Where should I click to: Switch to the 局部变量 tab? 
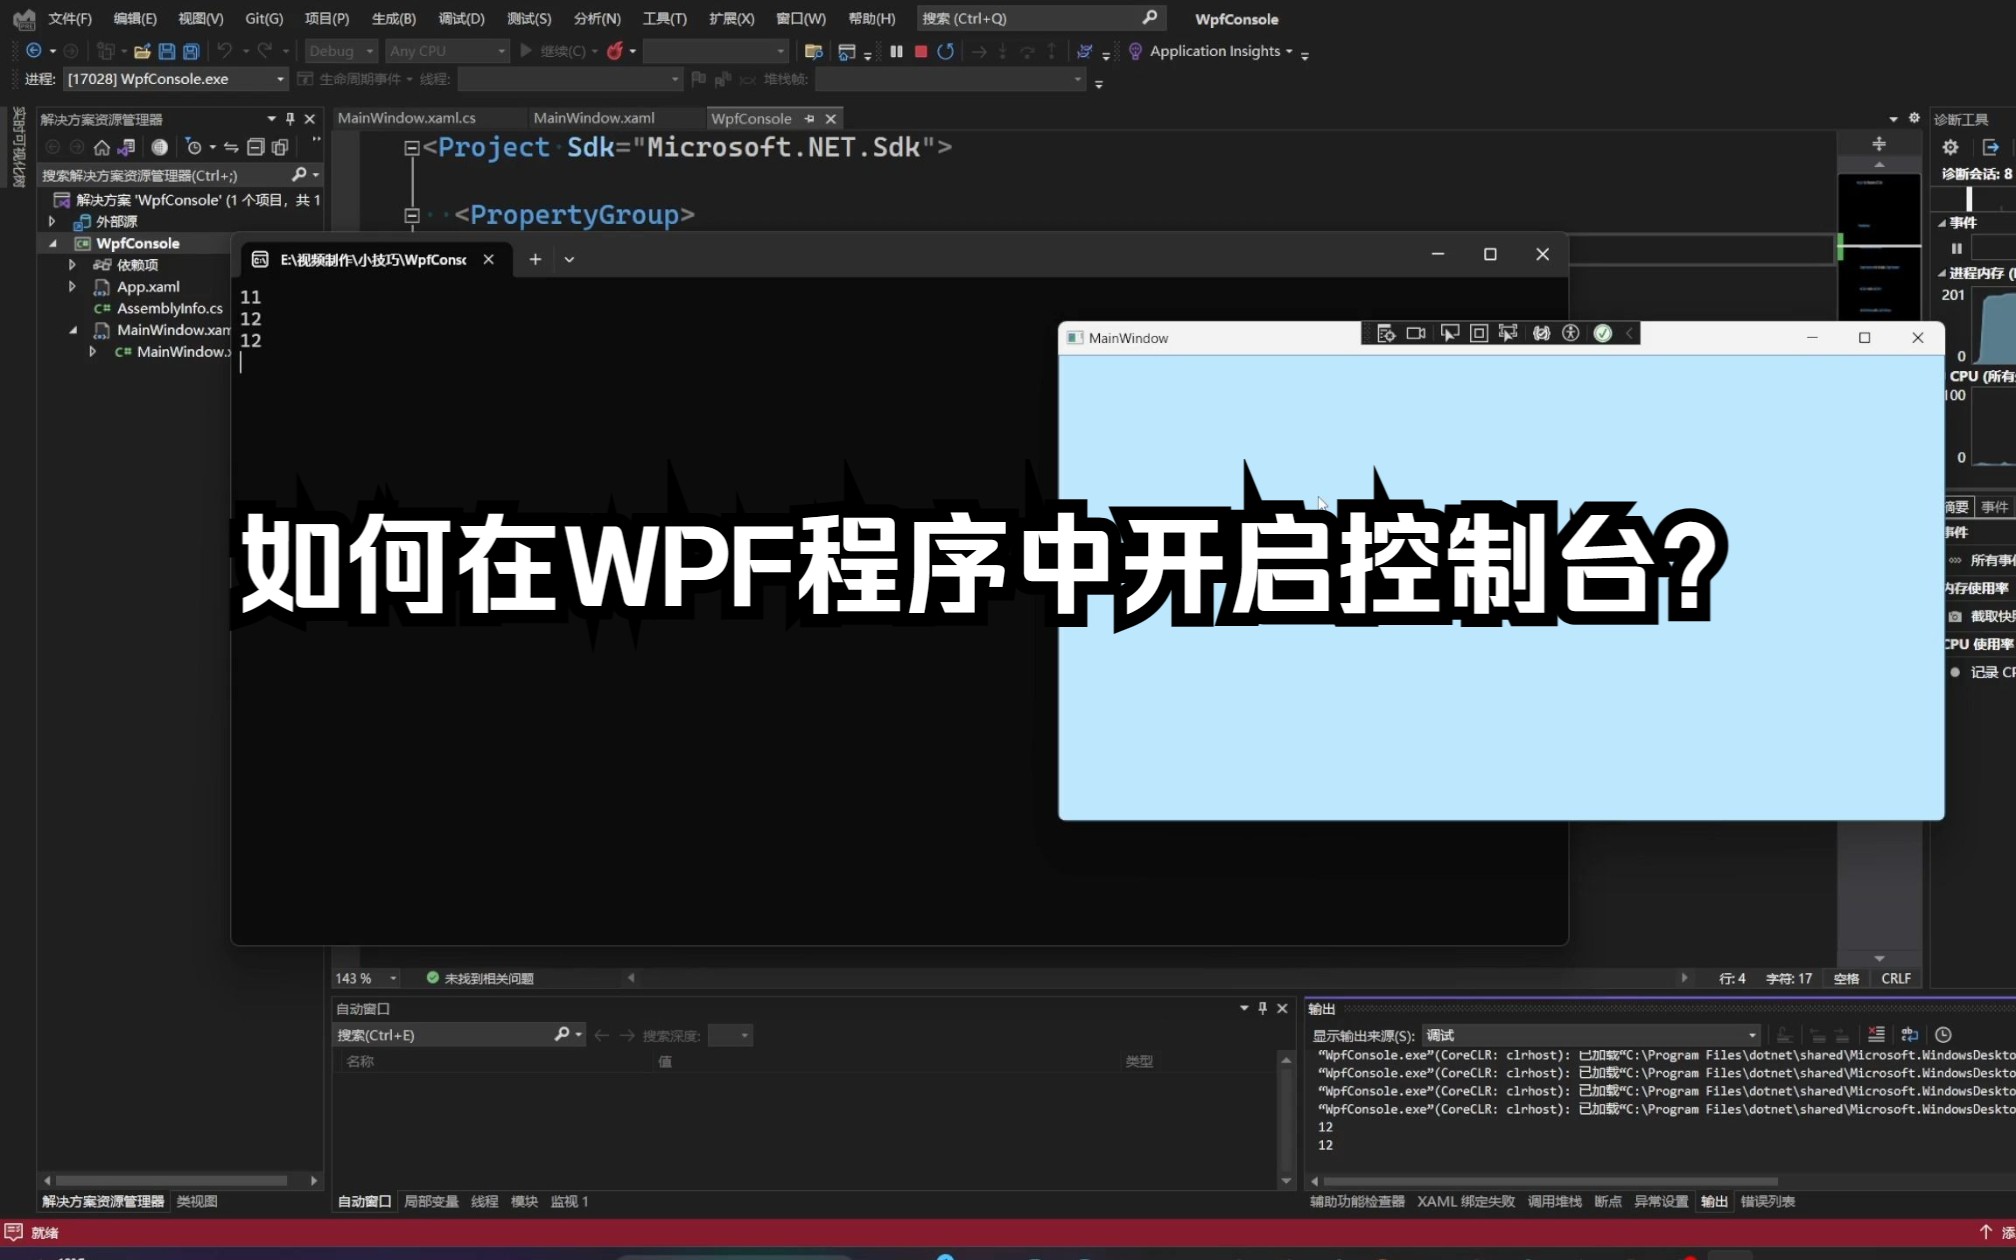coord(431,1201)
